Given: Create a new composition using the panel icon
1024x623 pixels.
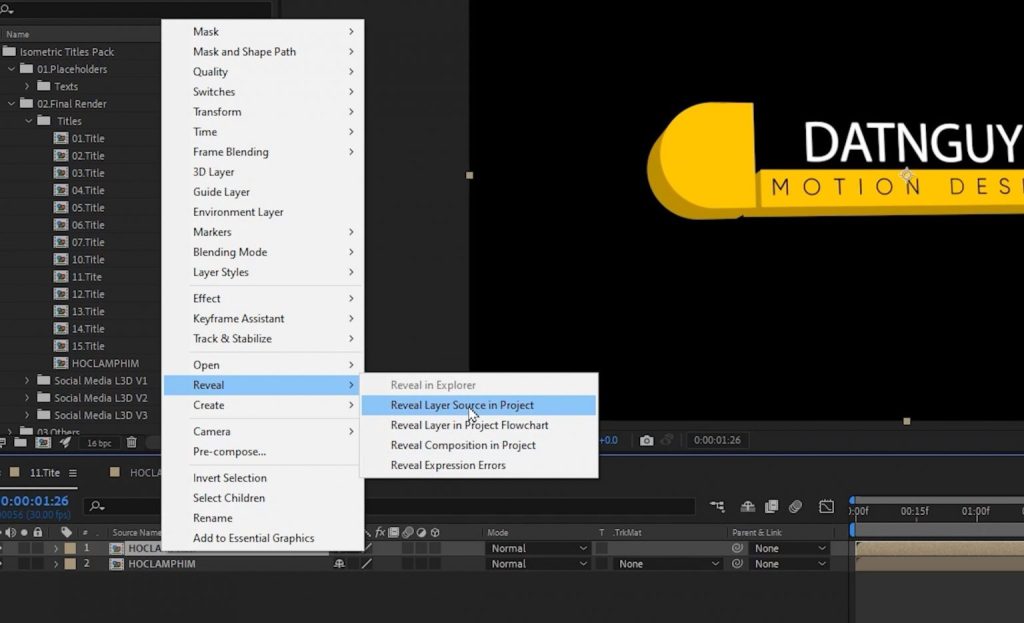Looking at the screenshot, I should [43, 442].
